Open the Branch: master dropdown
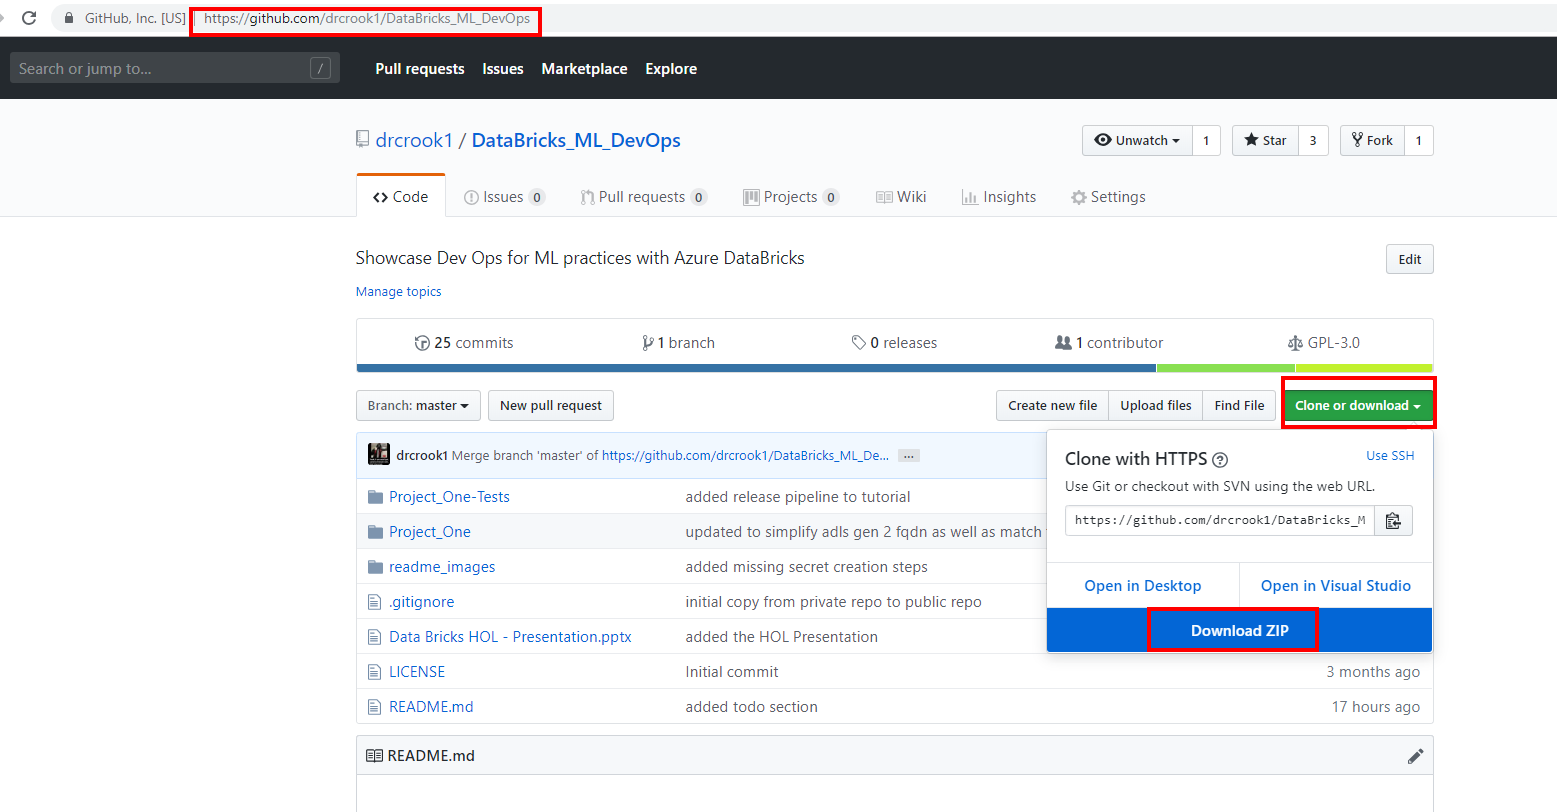The image size is (1557, 812). point(418,405)
